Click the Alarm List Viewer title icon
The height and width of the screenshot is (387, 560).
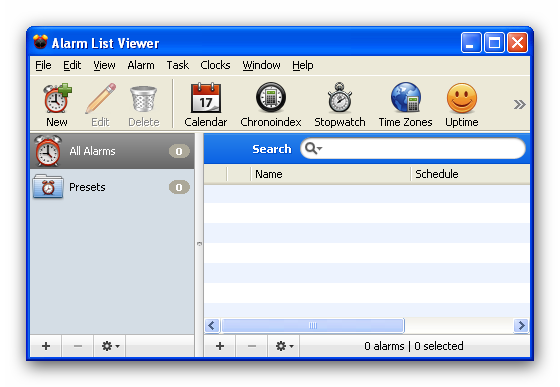pyautogui.click(x=40, y=42)
